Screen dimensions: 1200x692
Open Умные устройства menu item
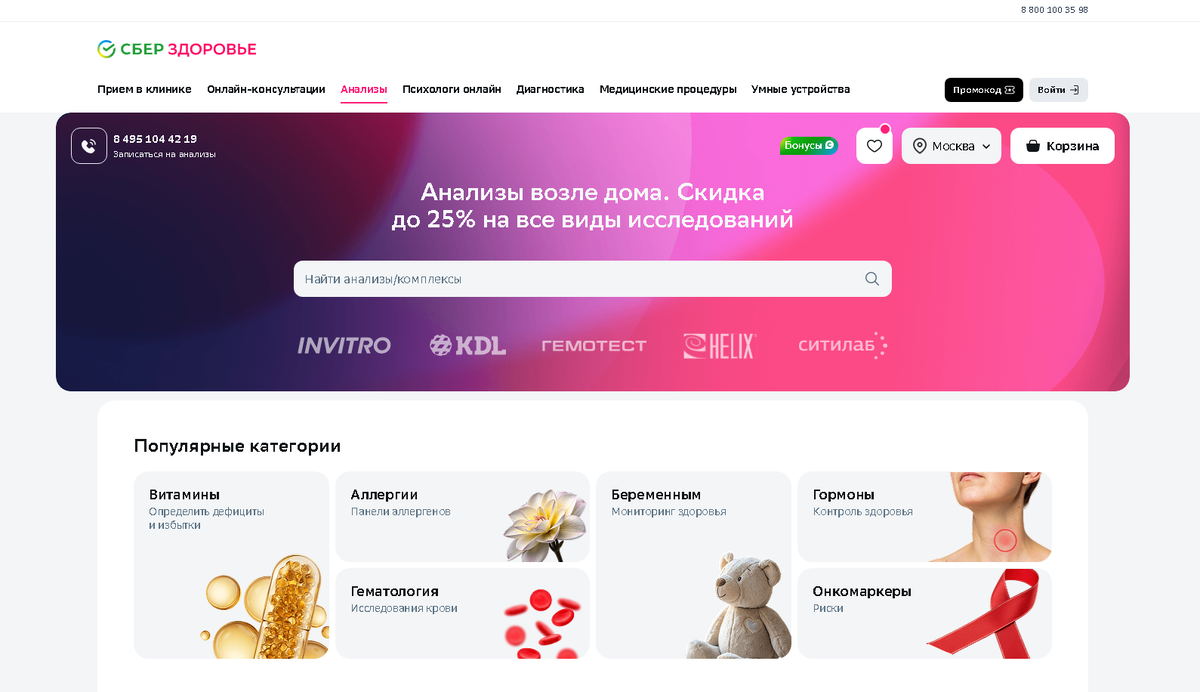tap(801, 89)
